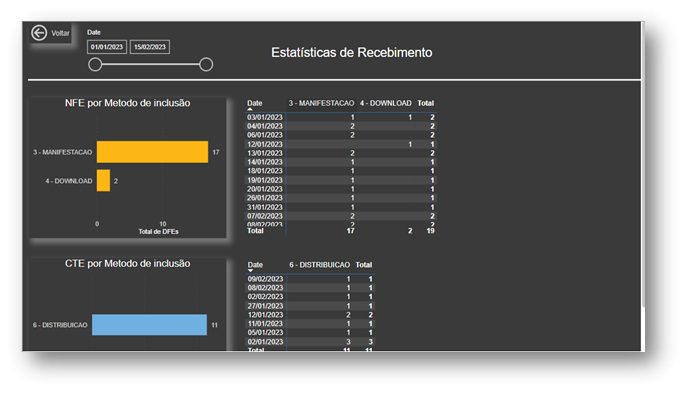687x394 pixels.
Task: Click the 3 - MANIFESTACAO chart axis label
Action: (x=63, y=153)
